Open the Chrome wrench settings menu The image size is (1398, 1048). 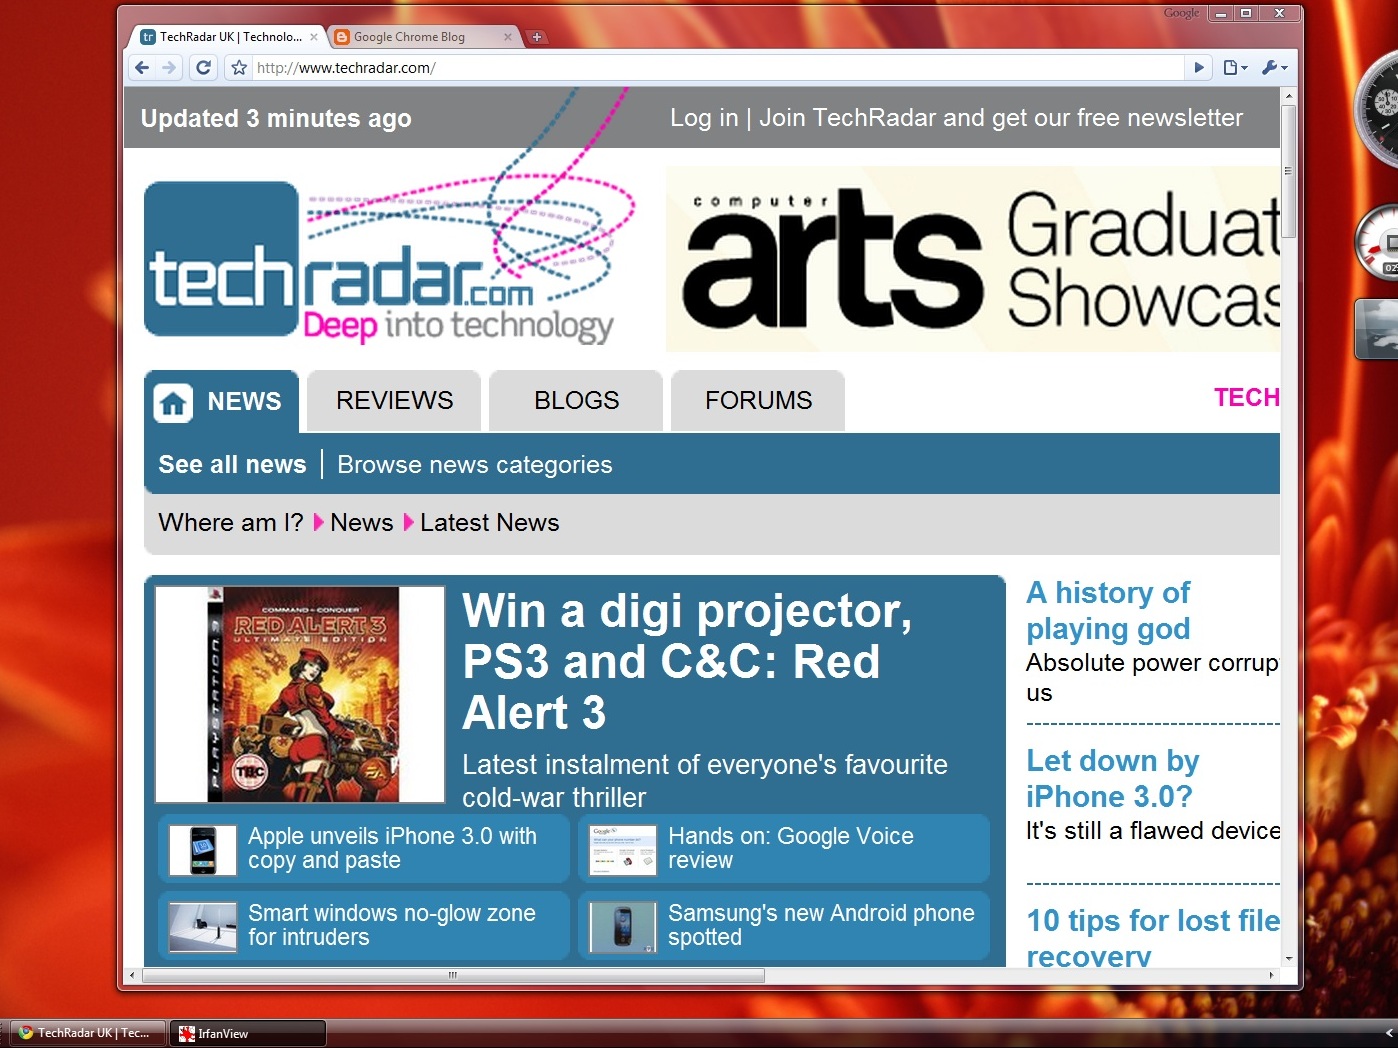[x=1274, y=68]
